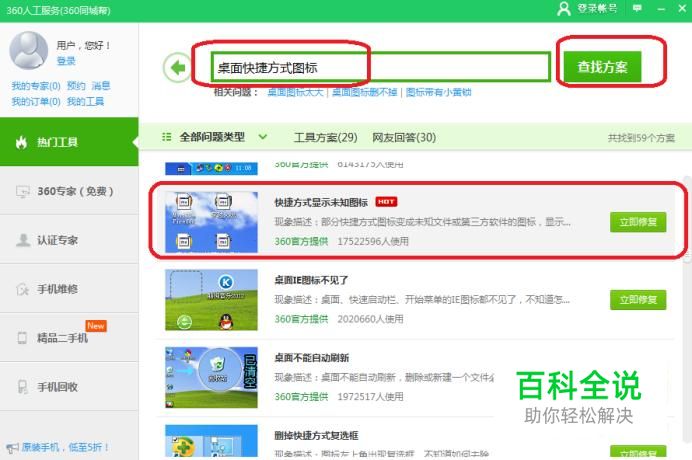Expand the 全部问题类型 dropdown arrow

click(x=263, y=137)
